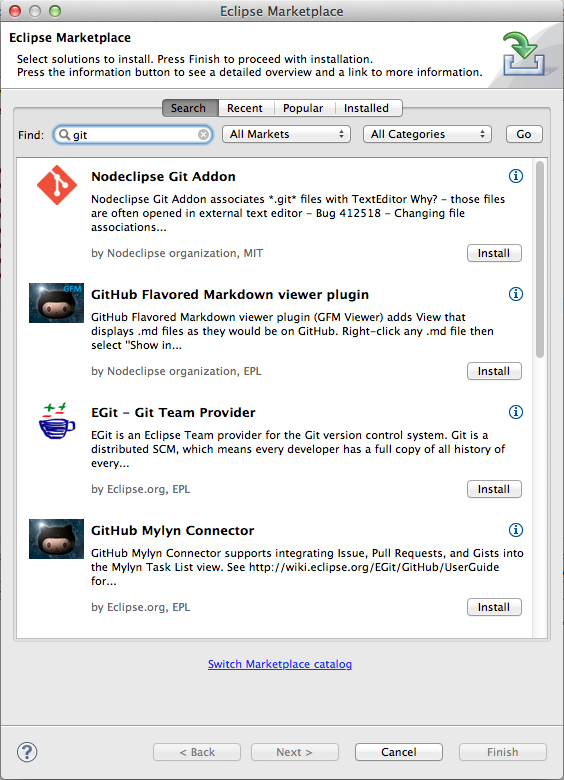Switch to the Search tab
Image resolution: width=564 pixels, height=780 pixels.
190,108
